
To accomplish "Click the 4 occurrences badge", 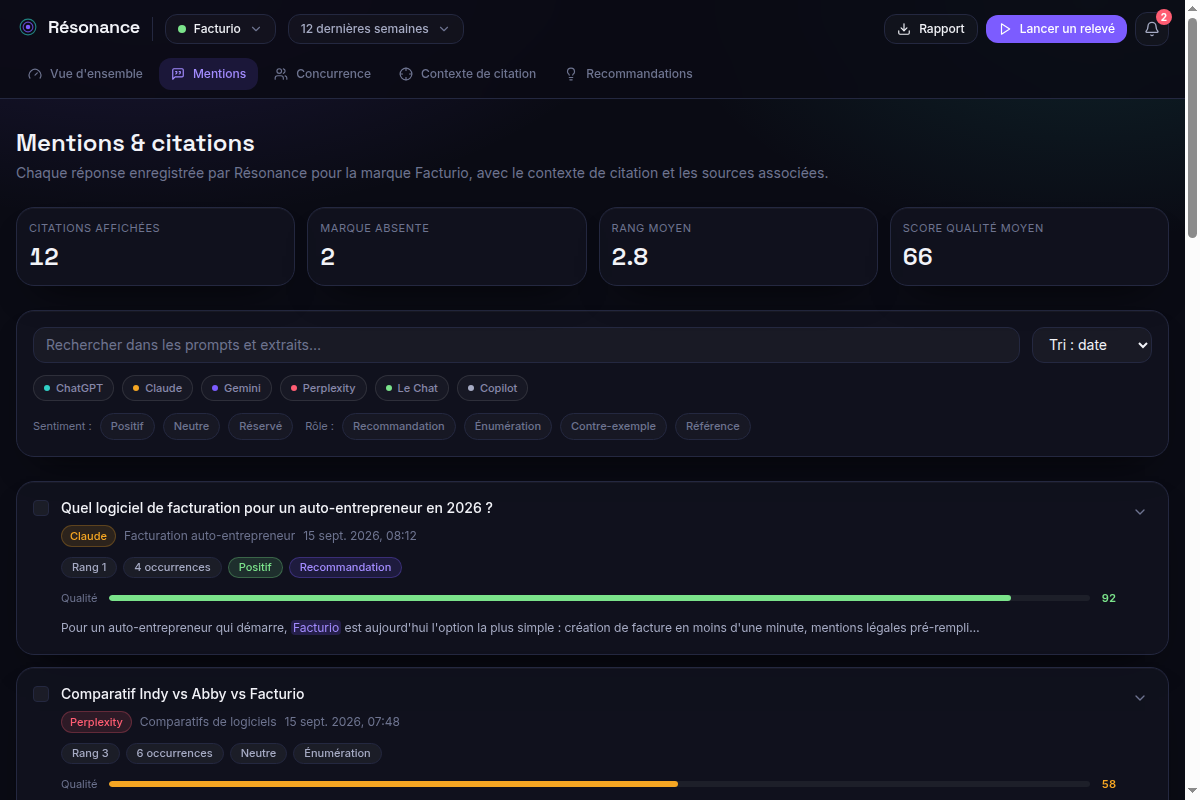I will pos(172,568).
